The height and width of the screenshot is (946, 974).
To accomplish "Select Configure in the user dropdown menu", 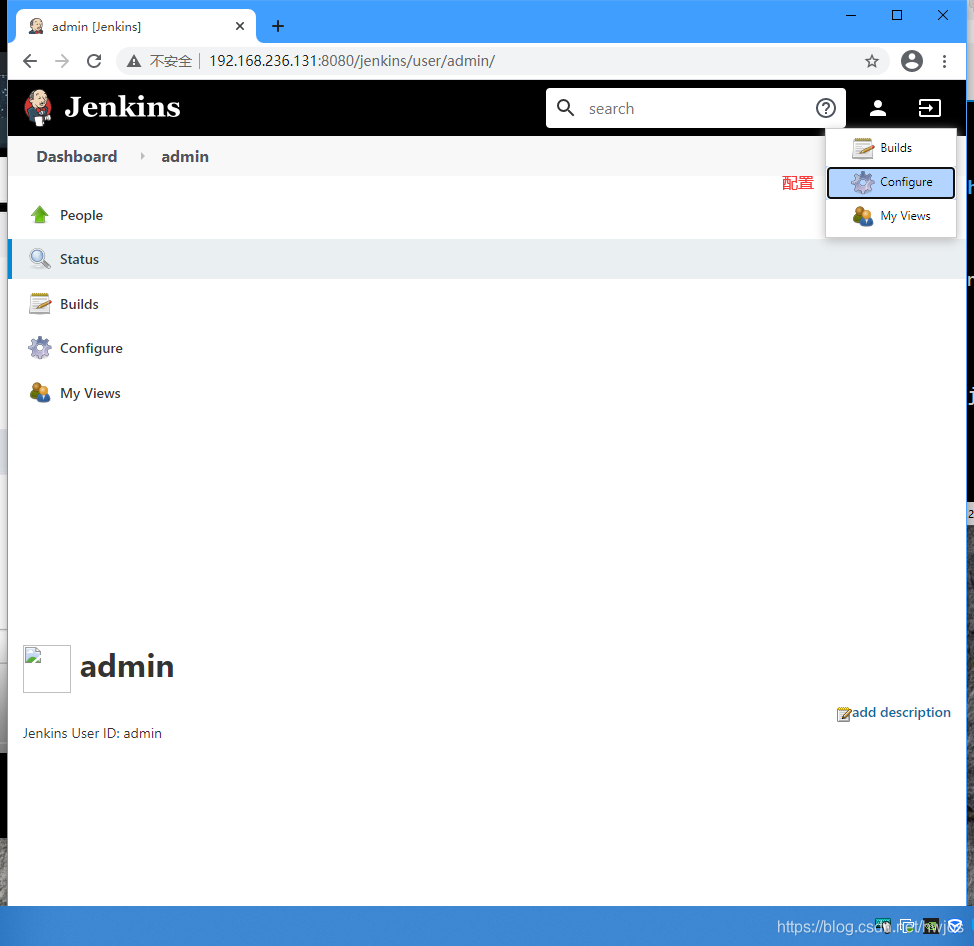I will point(891,183).
